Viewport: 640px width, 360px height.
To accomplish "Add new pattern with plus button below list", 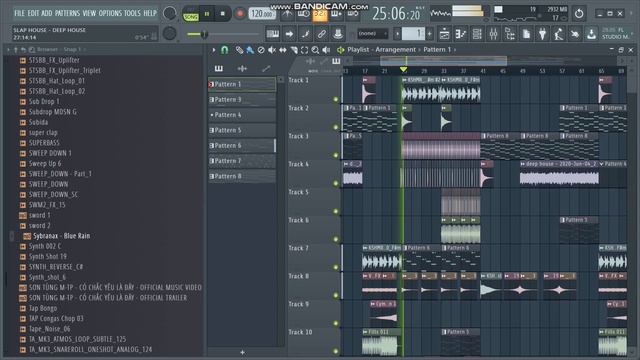I will click(242, 352).
